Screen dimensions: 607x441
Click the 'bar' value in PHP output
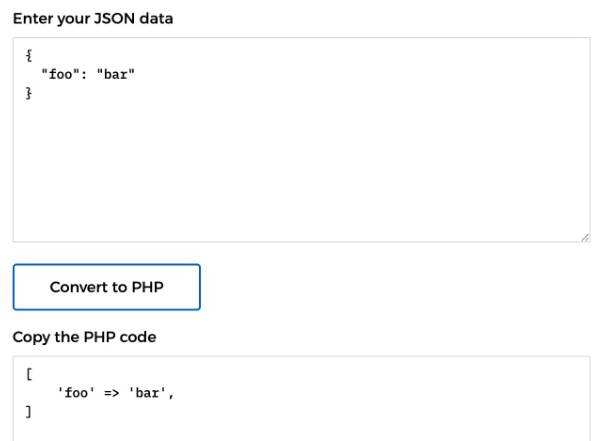[x=148, y=393]
